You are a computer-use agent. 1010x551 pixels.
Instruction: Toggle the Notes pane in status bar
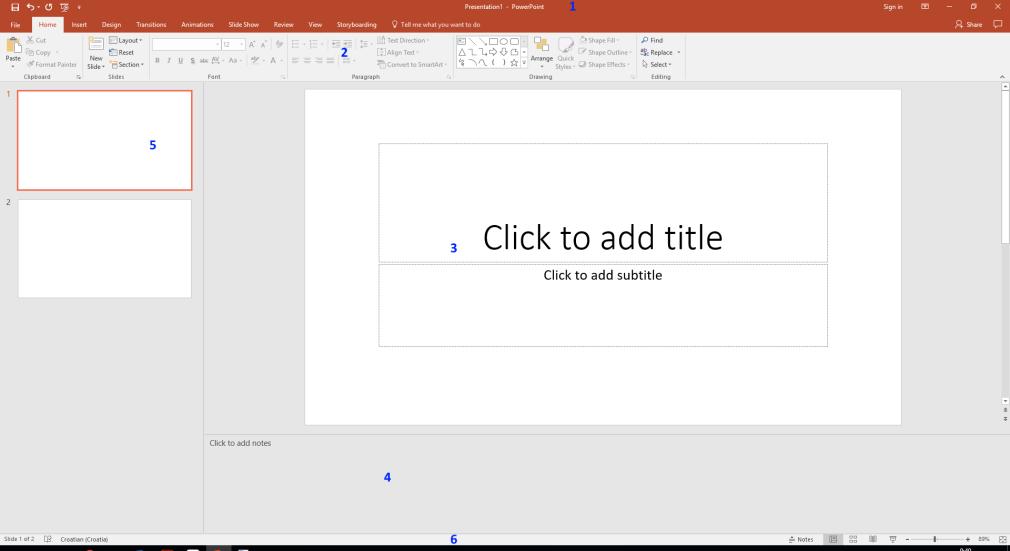[801, 539]
